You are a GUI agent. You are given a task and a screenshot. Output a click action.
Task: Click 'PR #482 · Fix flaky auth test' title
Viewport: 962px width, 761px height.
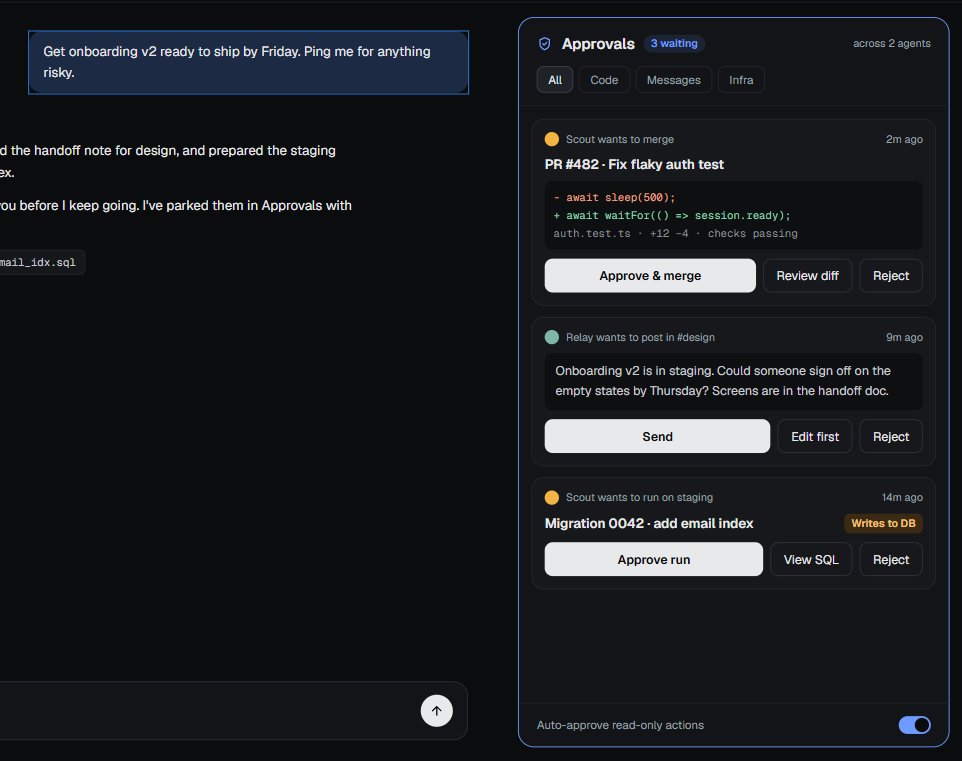(x=634, y=164)
